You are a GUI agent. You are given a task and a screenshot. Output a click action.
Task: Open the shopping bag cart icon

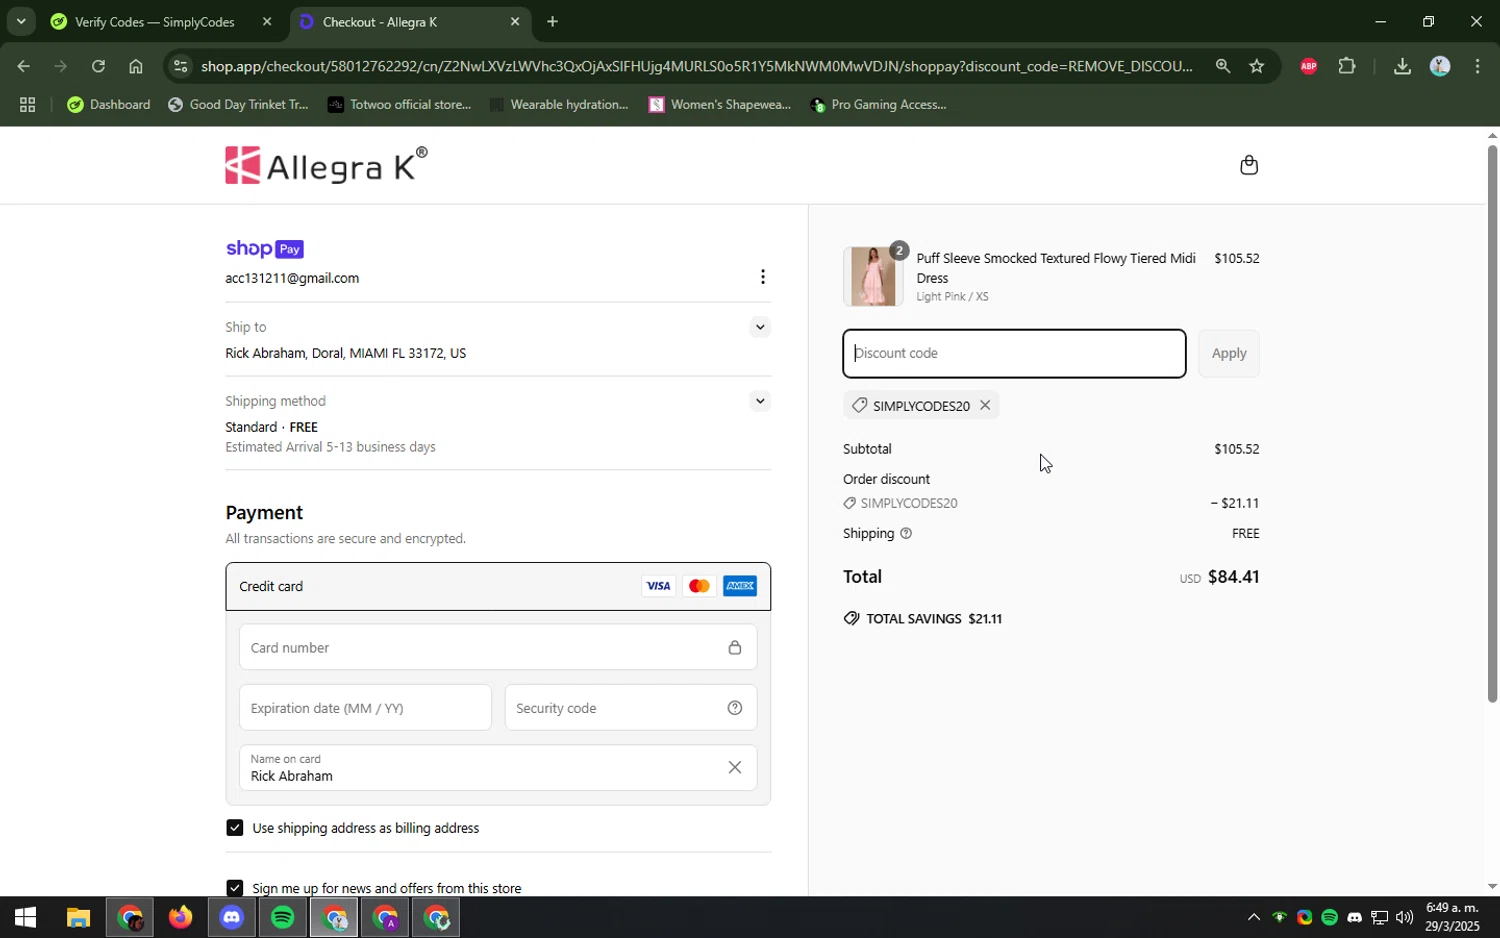click(x=1248, y=165)
